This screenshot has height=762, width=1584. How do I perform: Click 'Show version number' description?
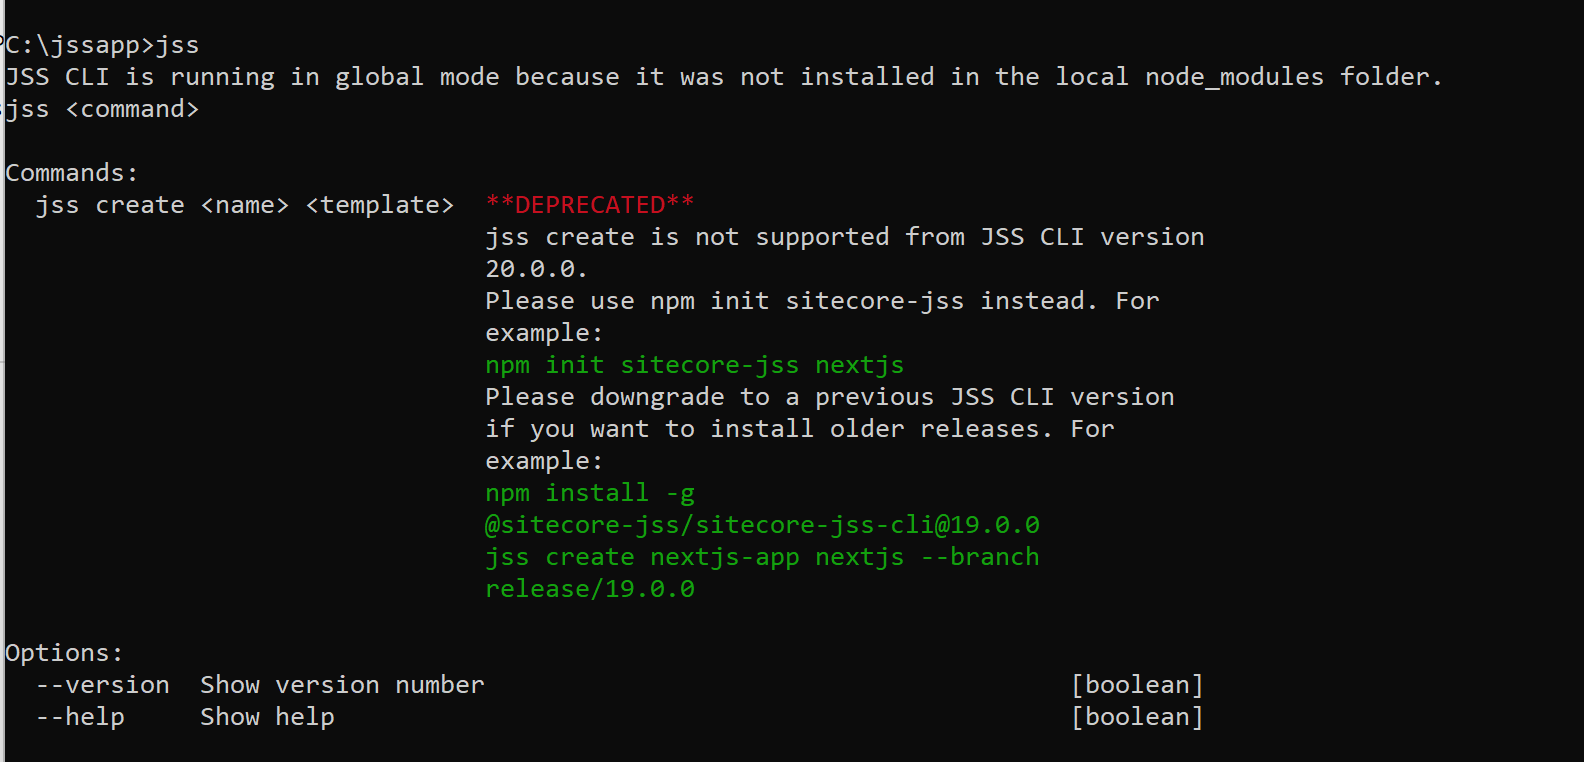coord(342,685)
